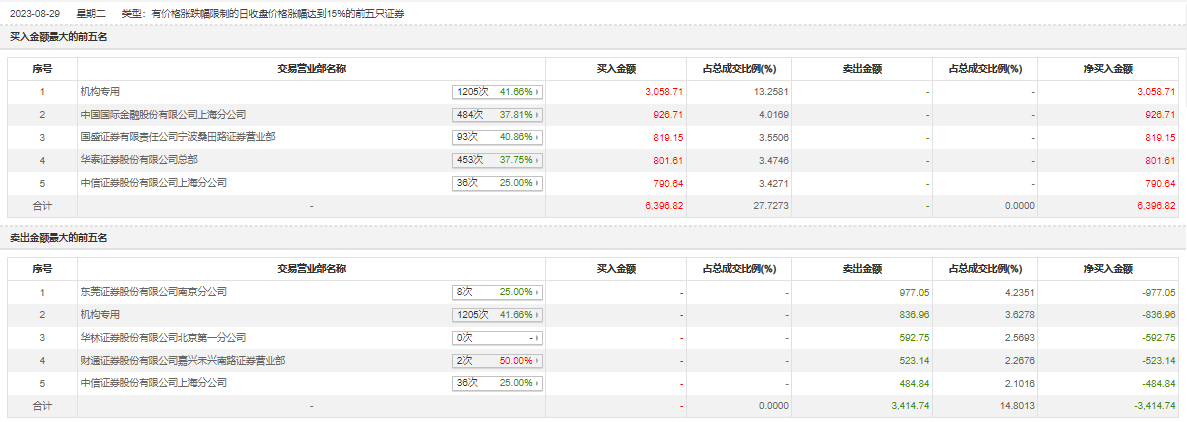Expand the 484次 37.81% stats badge

(497, 114)
